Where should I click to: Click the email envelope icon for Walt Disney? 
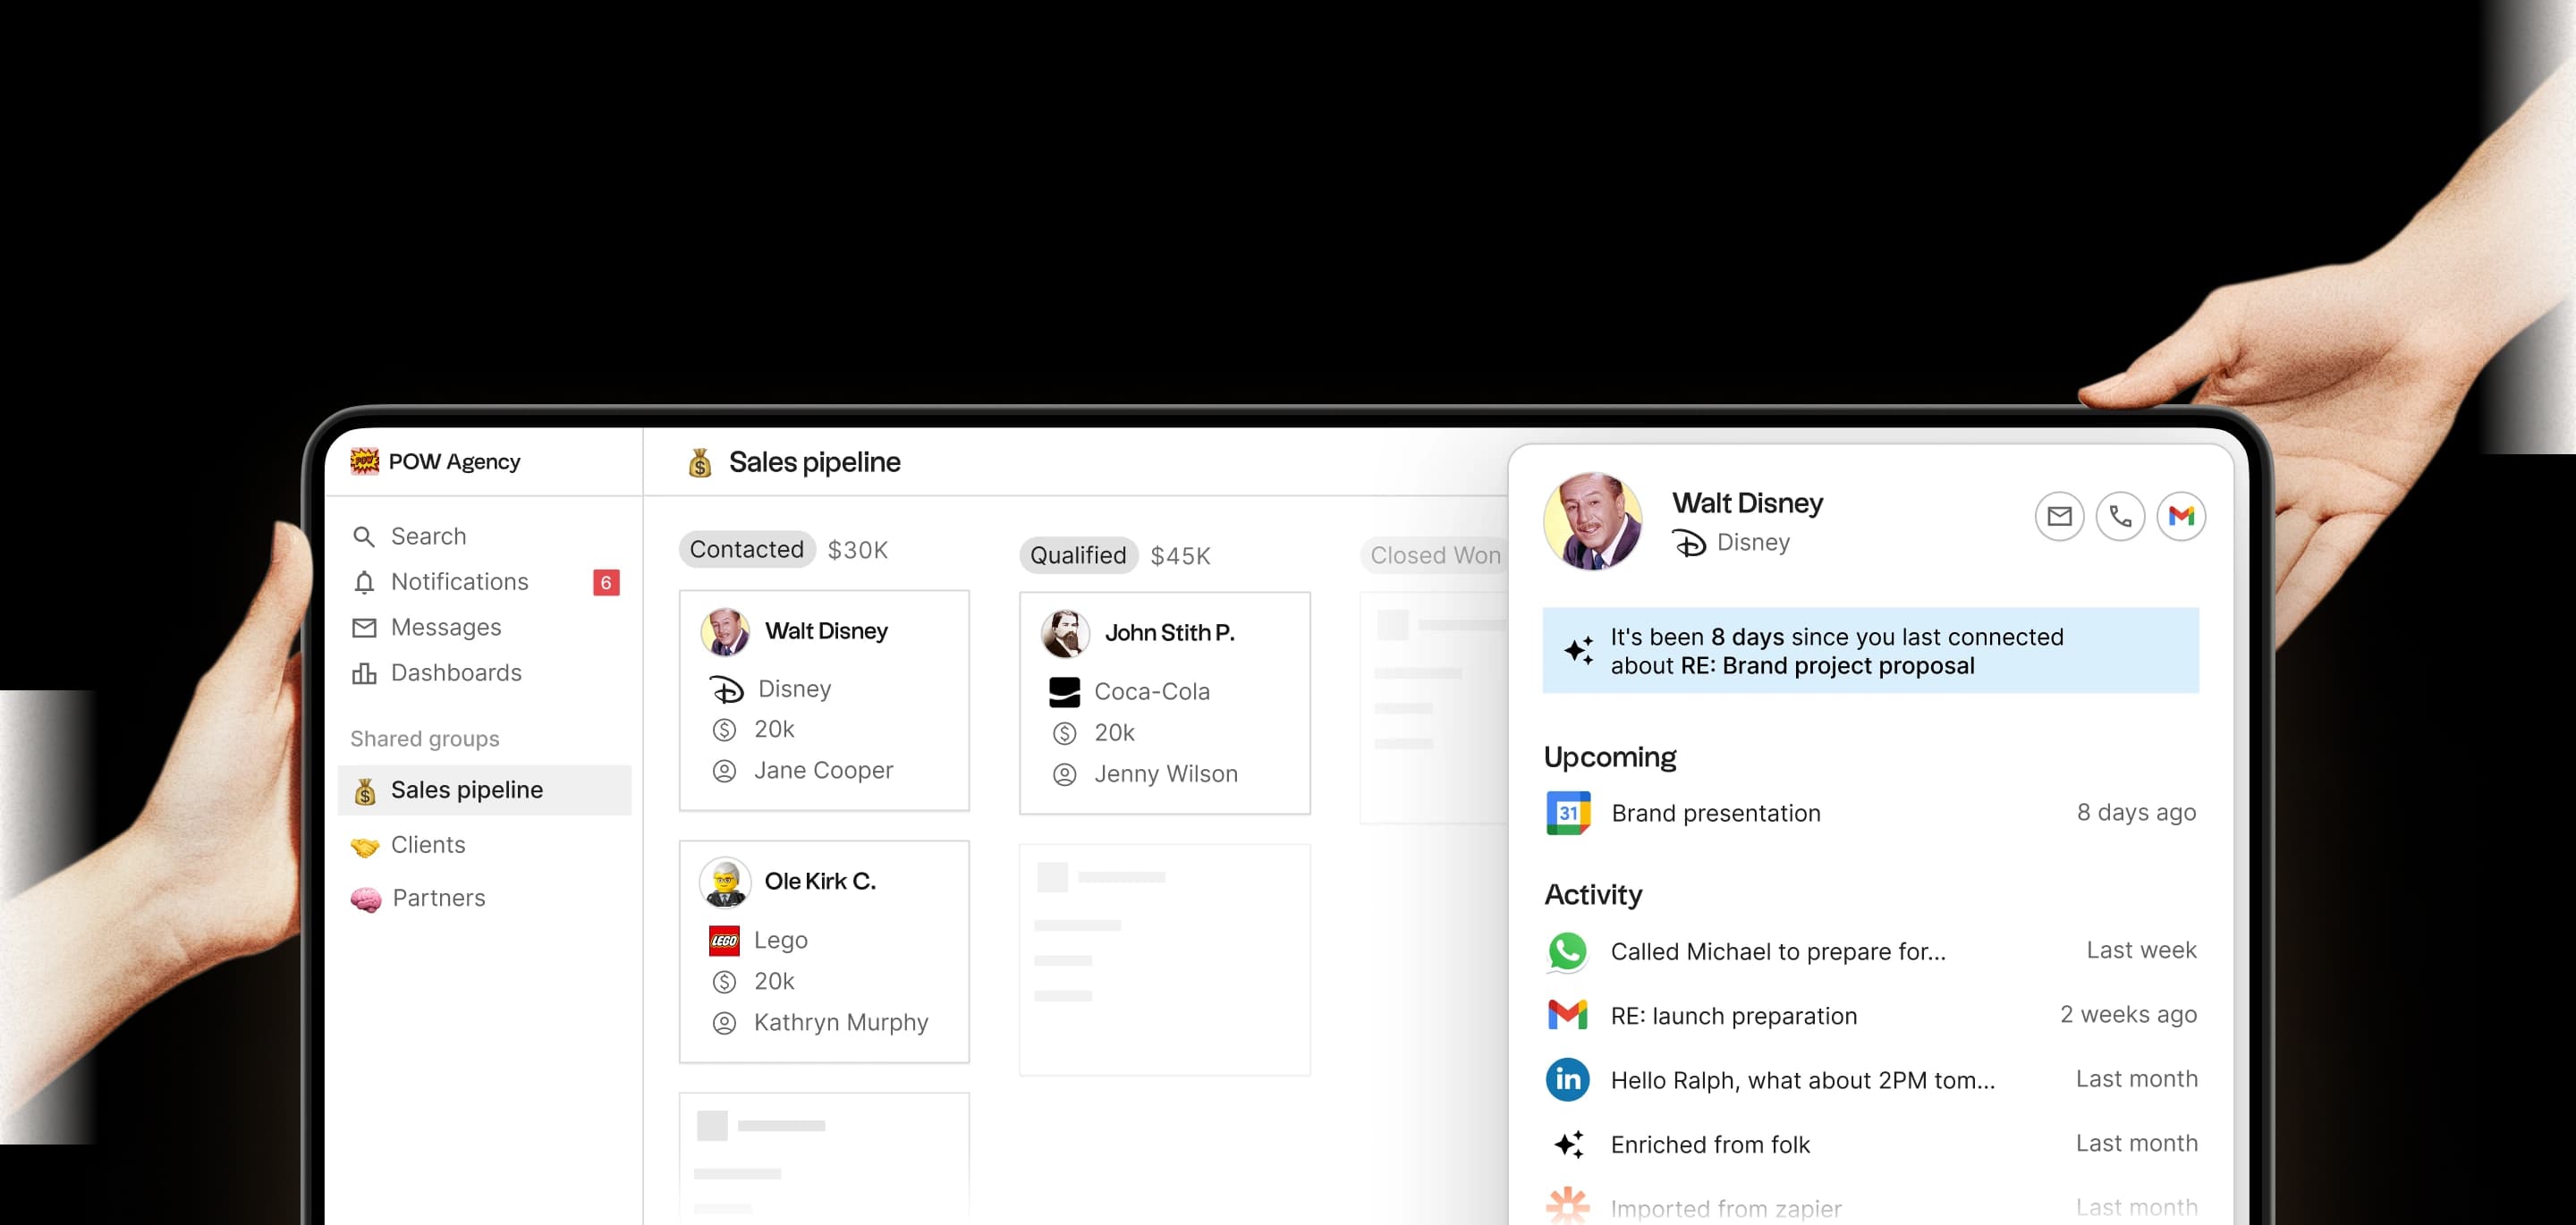(x=2059, y=516)
